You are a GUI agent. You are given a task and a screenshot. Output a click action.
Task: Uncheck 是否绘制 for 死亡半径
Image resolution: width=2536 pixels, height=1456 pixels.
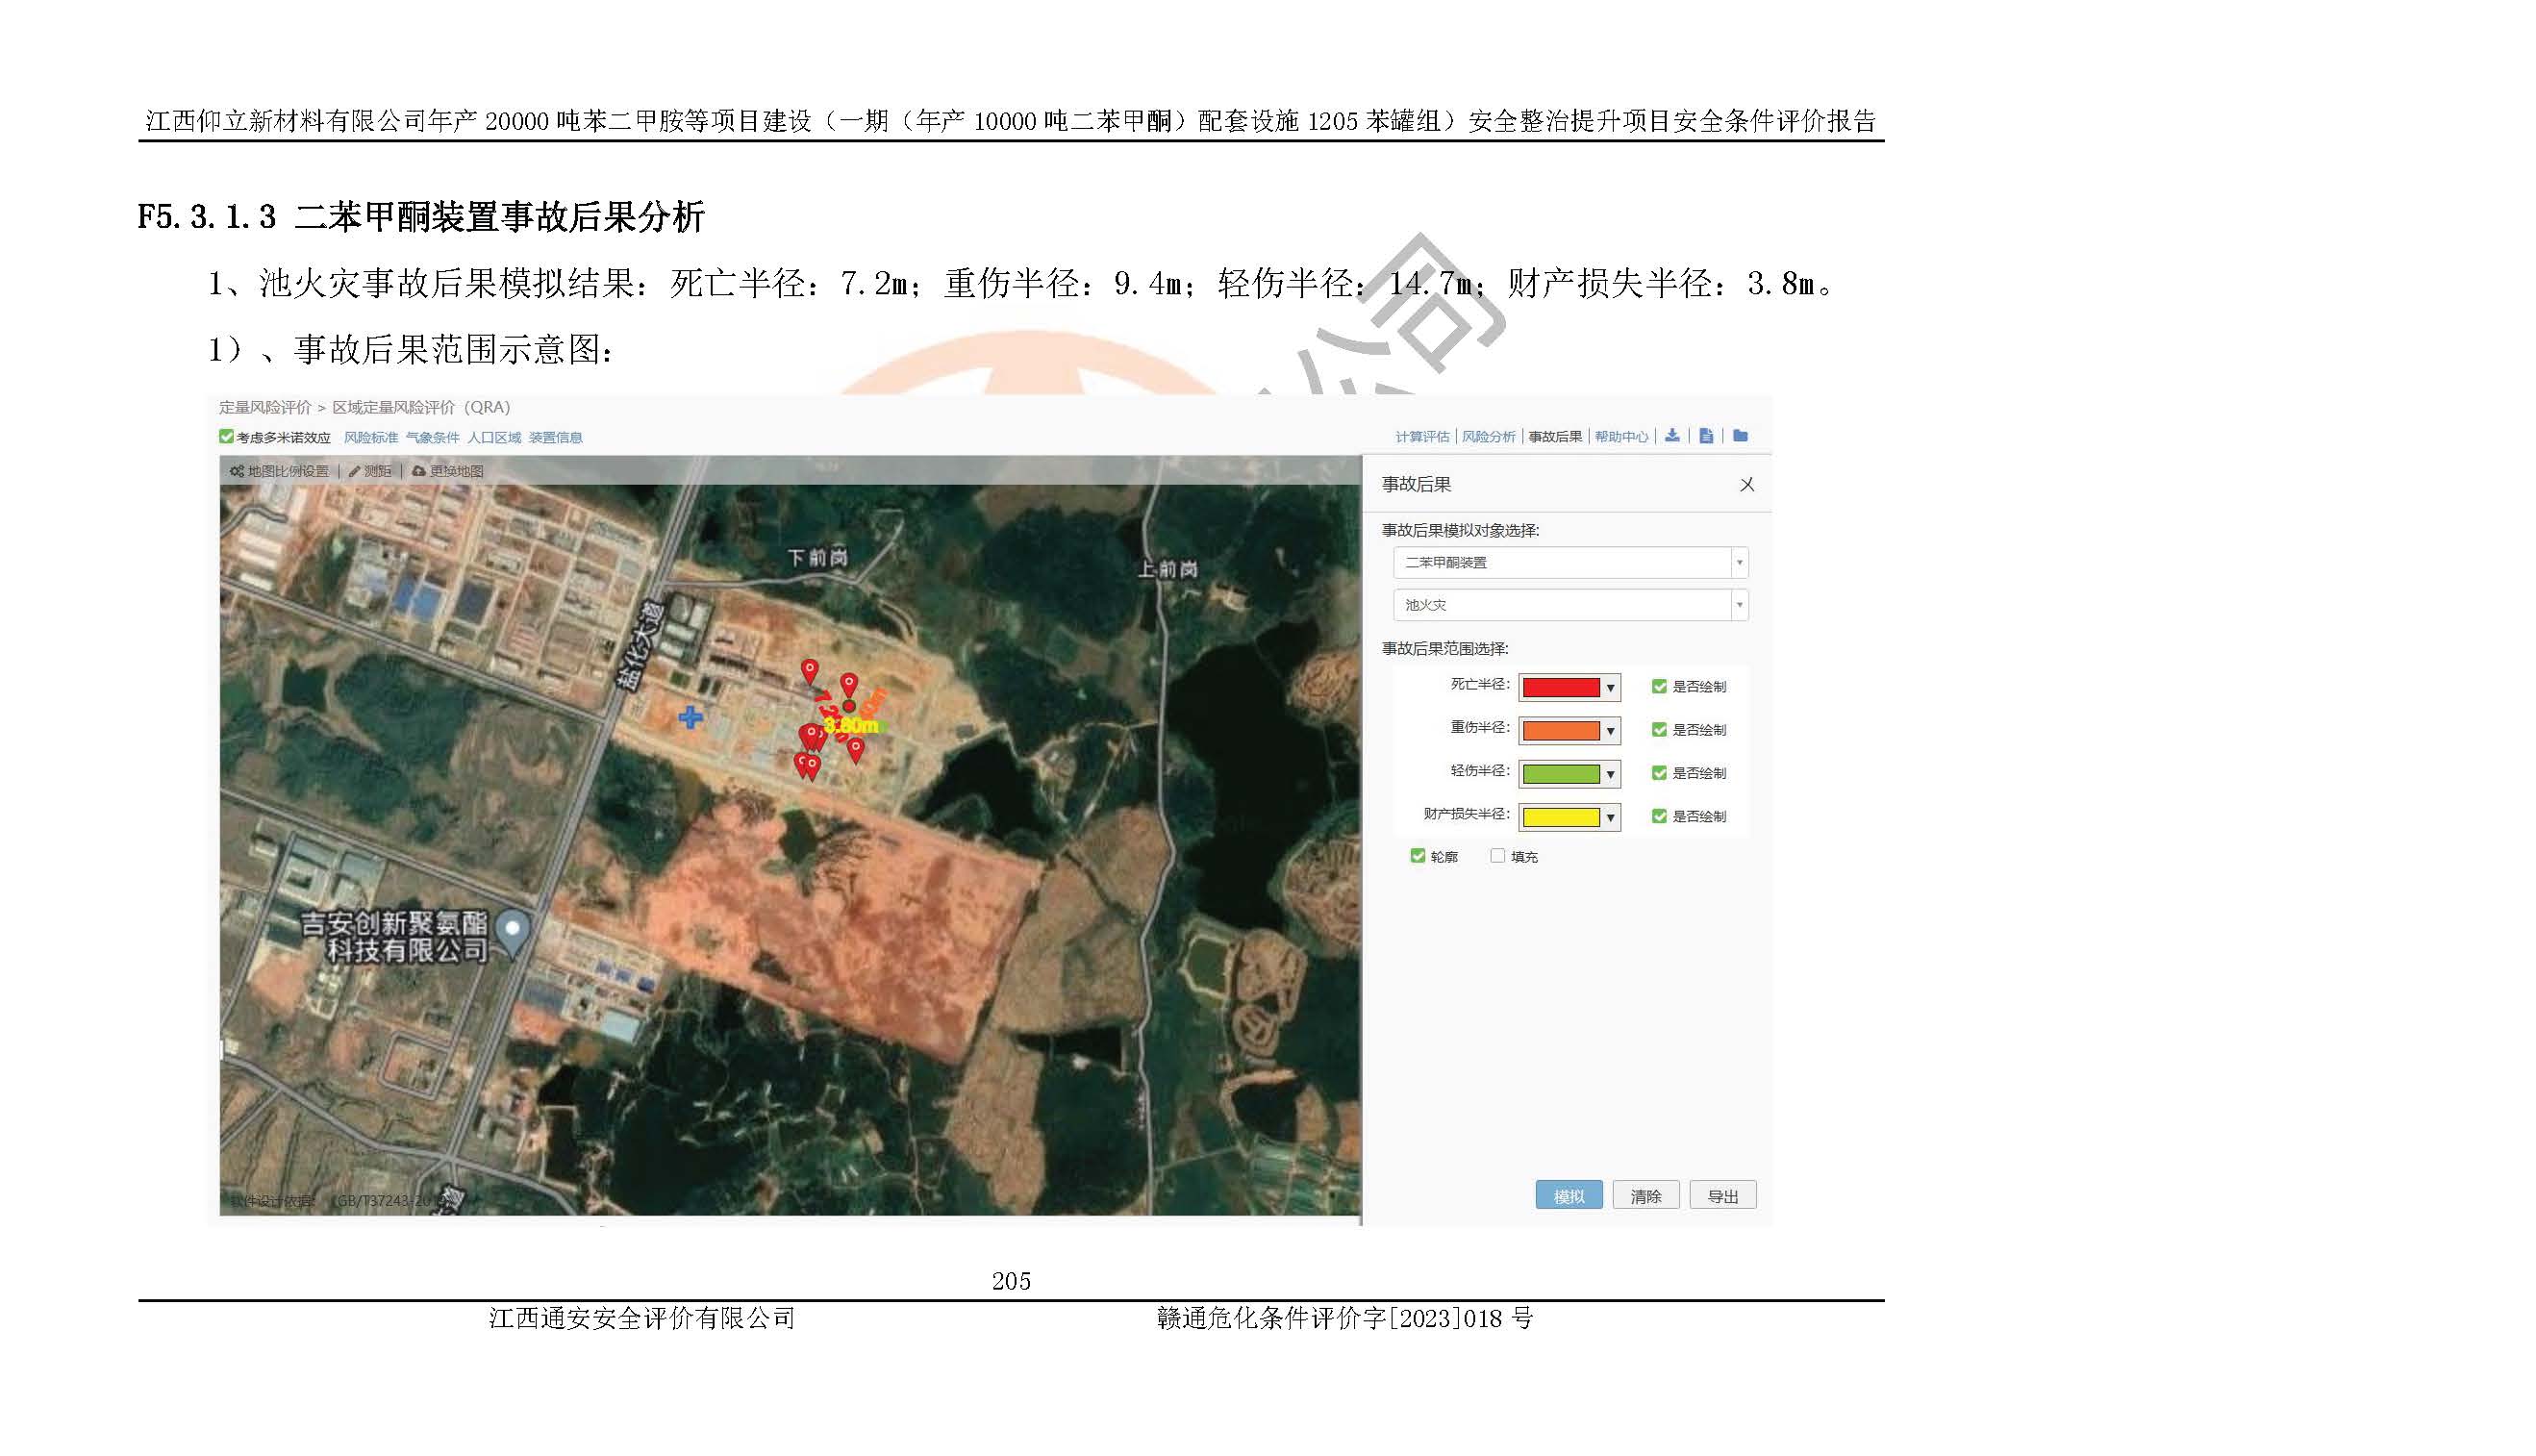[x=1659, y=687]
